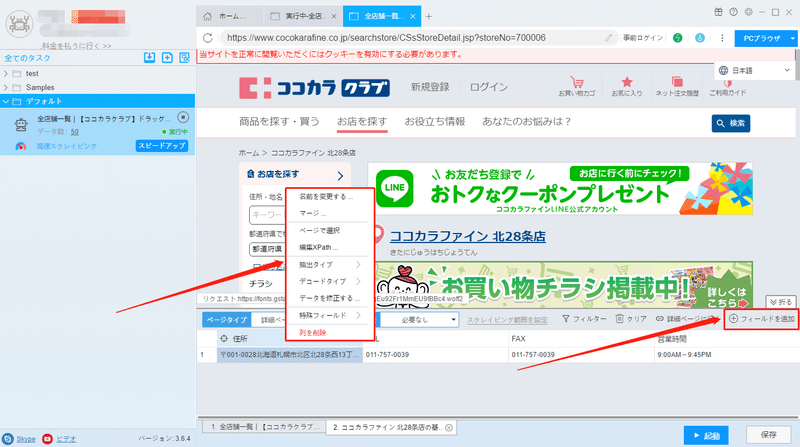800x447 pixels.
Task: Click the import task icon in sidebar header
Action: pyautogui.click(x=149, y=58)
